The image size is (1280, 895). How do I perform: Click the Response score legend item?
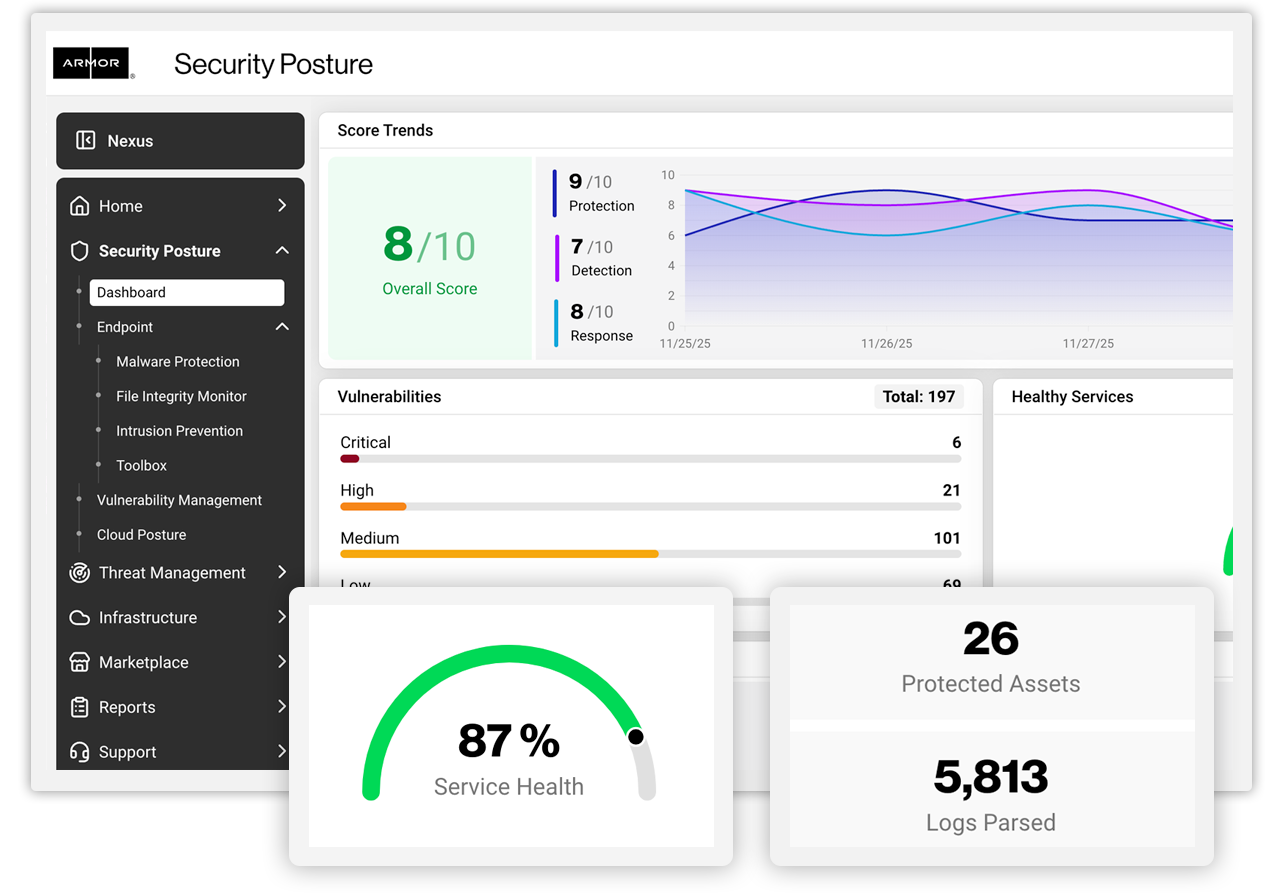point(595,323)
